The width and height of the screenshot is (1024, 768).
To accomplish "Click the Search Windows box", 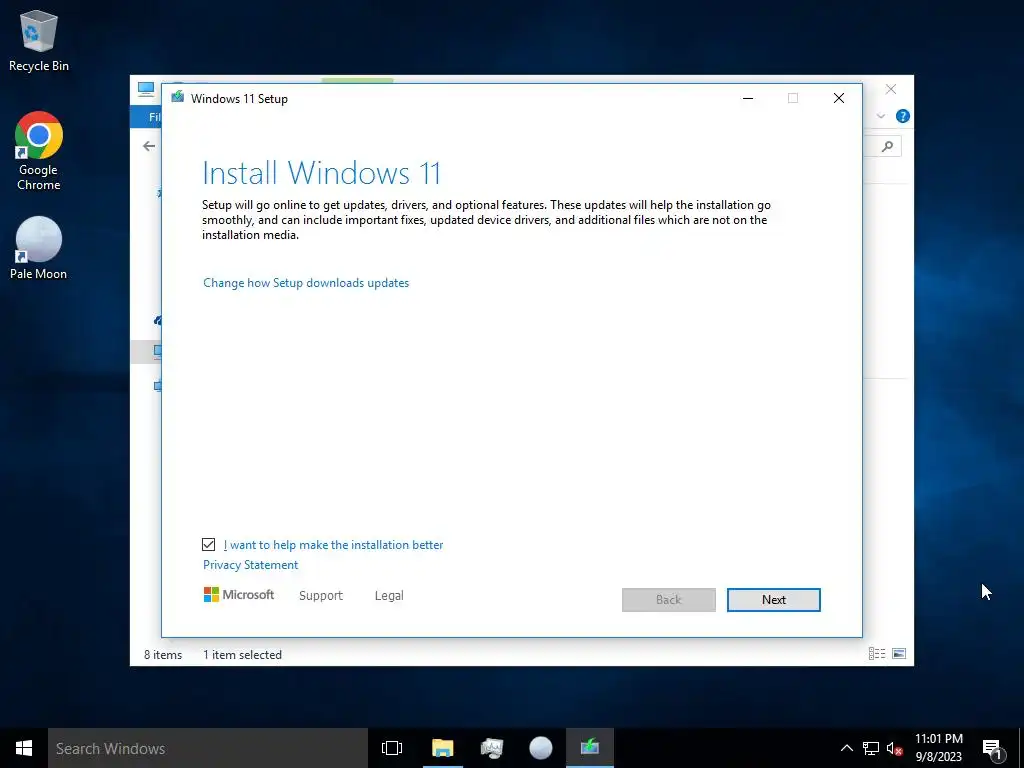I will point(208,748).
